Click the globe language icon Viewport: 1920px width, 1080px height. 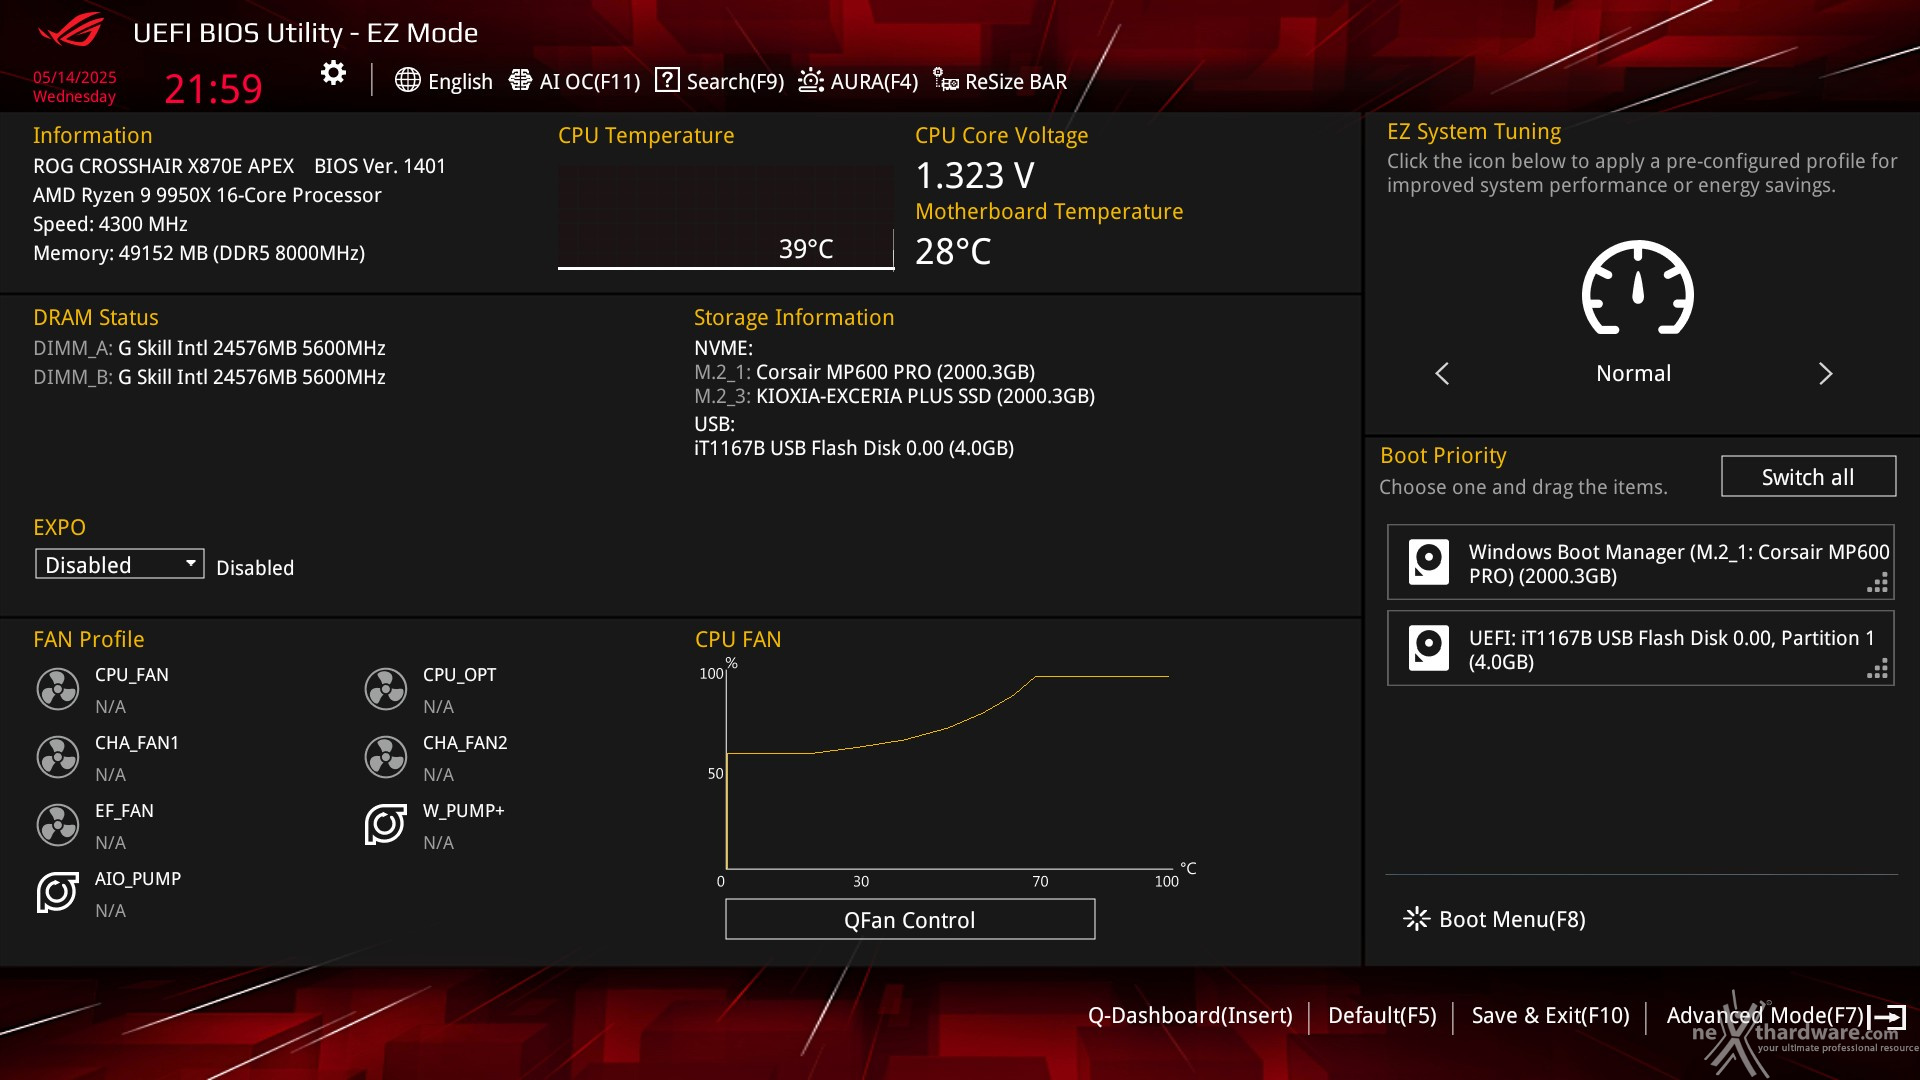click(x=407, y=80)
